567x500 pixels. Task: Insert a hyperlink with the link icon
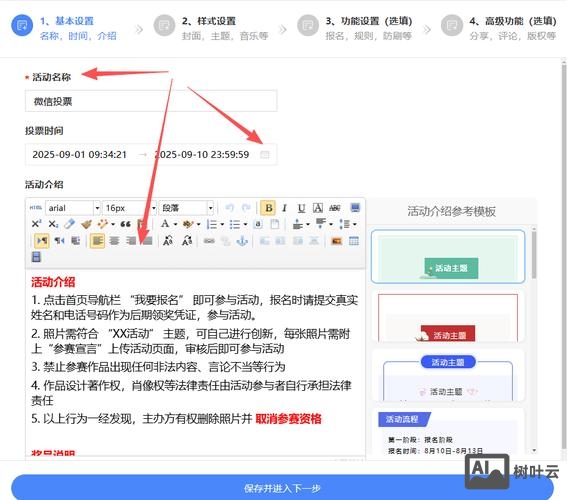pos(209,241)
